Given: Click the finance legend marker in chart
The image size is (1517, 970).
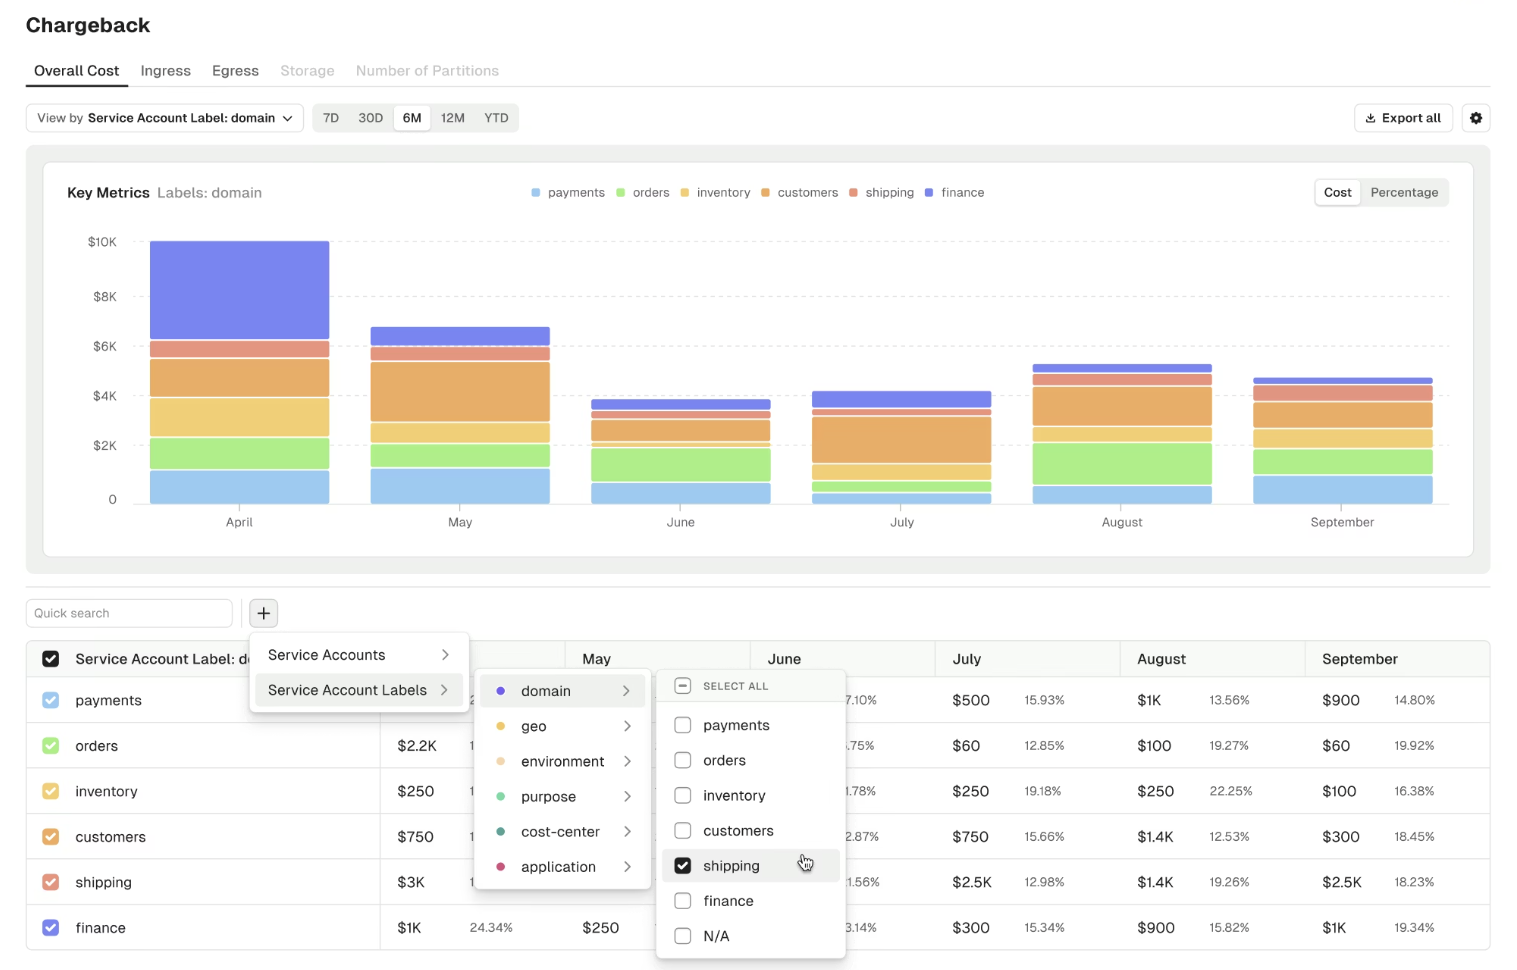Looking at the screenshot, I should pyautogui.click(x=929, y=193).
